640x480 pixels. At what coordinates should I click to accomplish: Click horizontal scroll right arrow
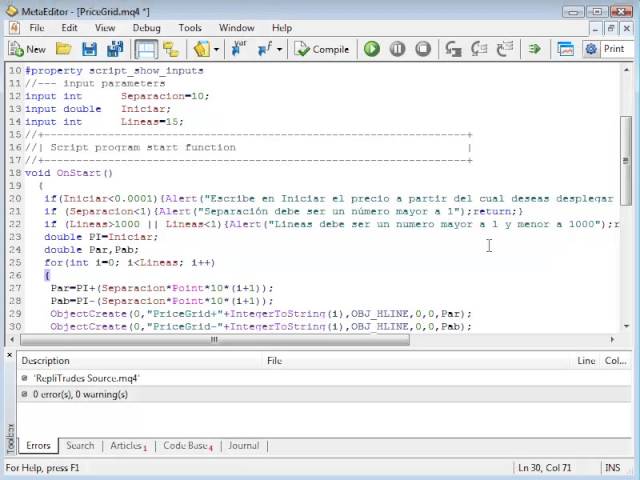pyautogui.click(x=612, y=340)
